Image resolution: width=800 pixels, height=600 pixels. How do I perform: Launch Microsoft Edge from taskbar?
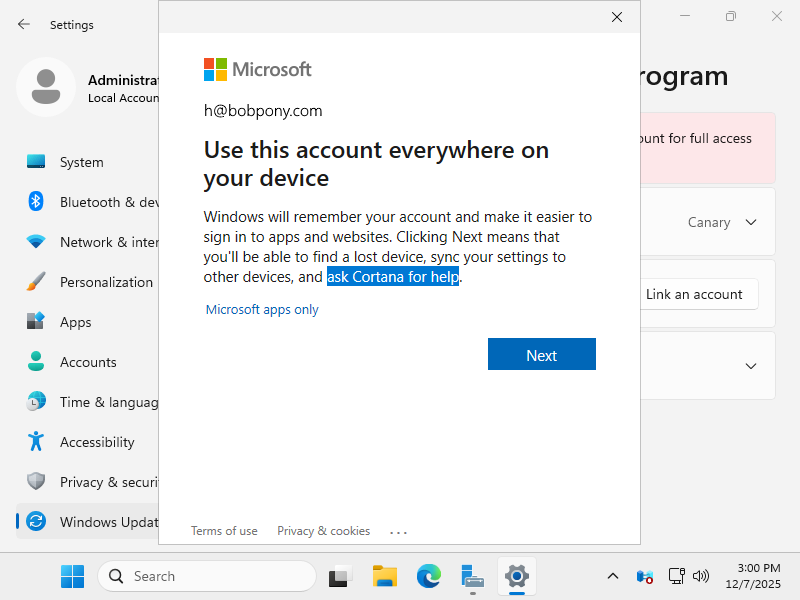pyautogui.click(x=429, y=576)
